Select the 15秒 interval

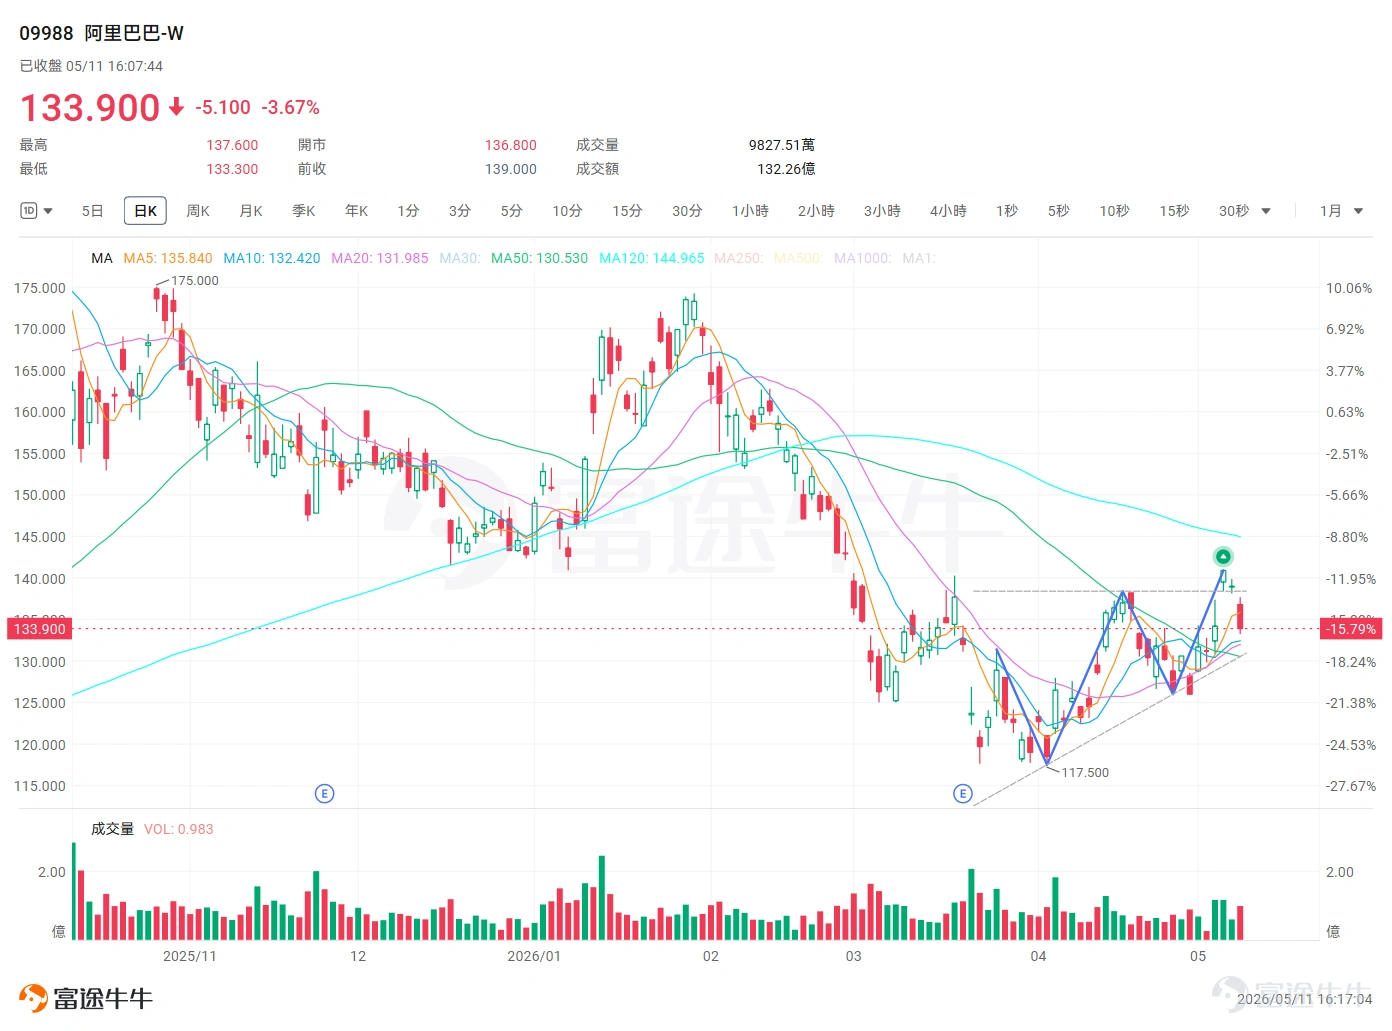[1174, 211]
